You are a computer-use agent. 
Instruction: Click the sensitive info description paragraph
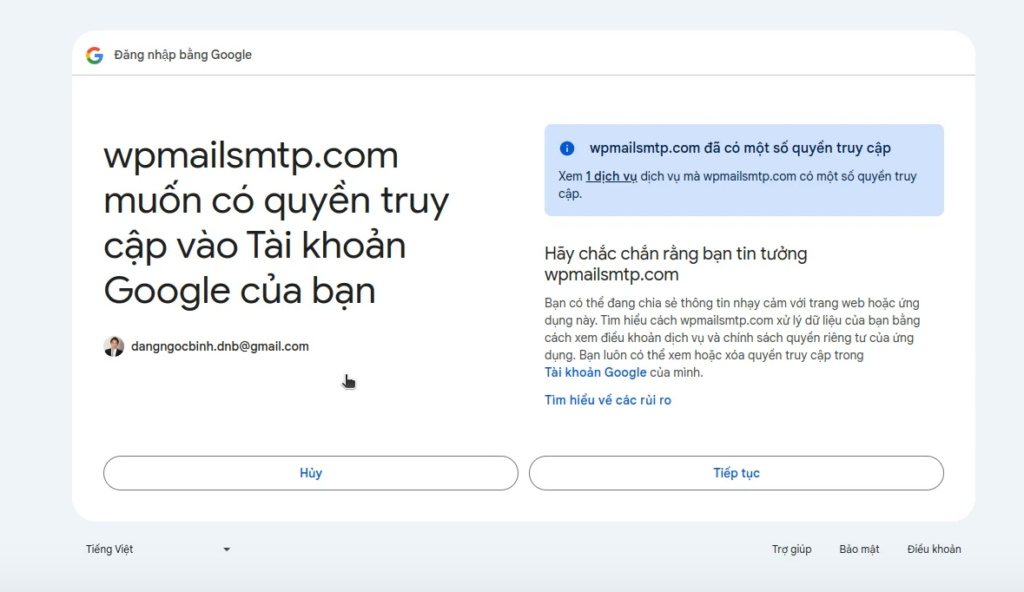click(732, 328)
